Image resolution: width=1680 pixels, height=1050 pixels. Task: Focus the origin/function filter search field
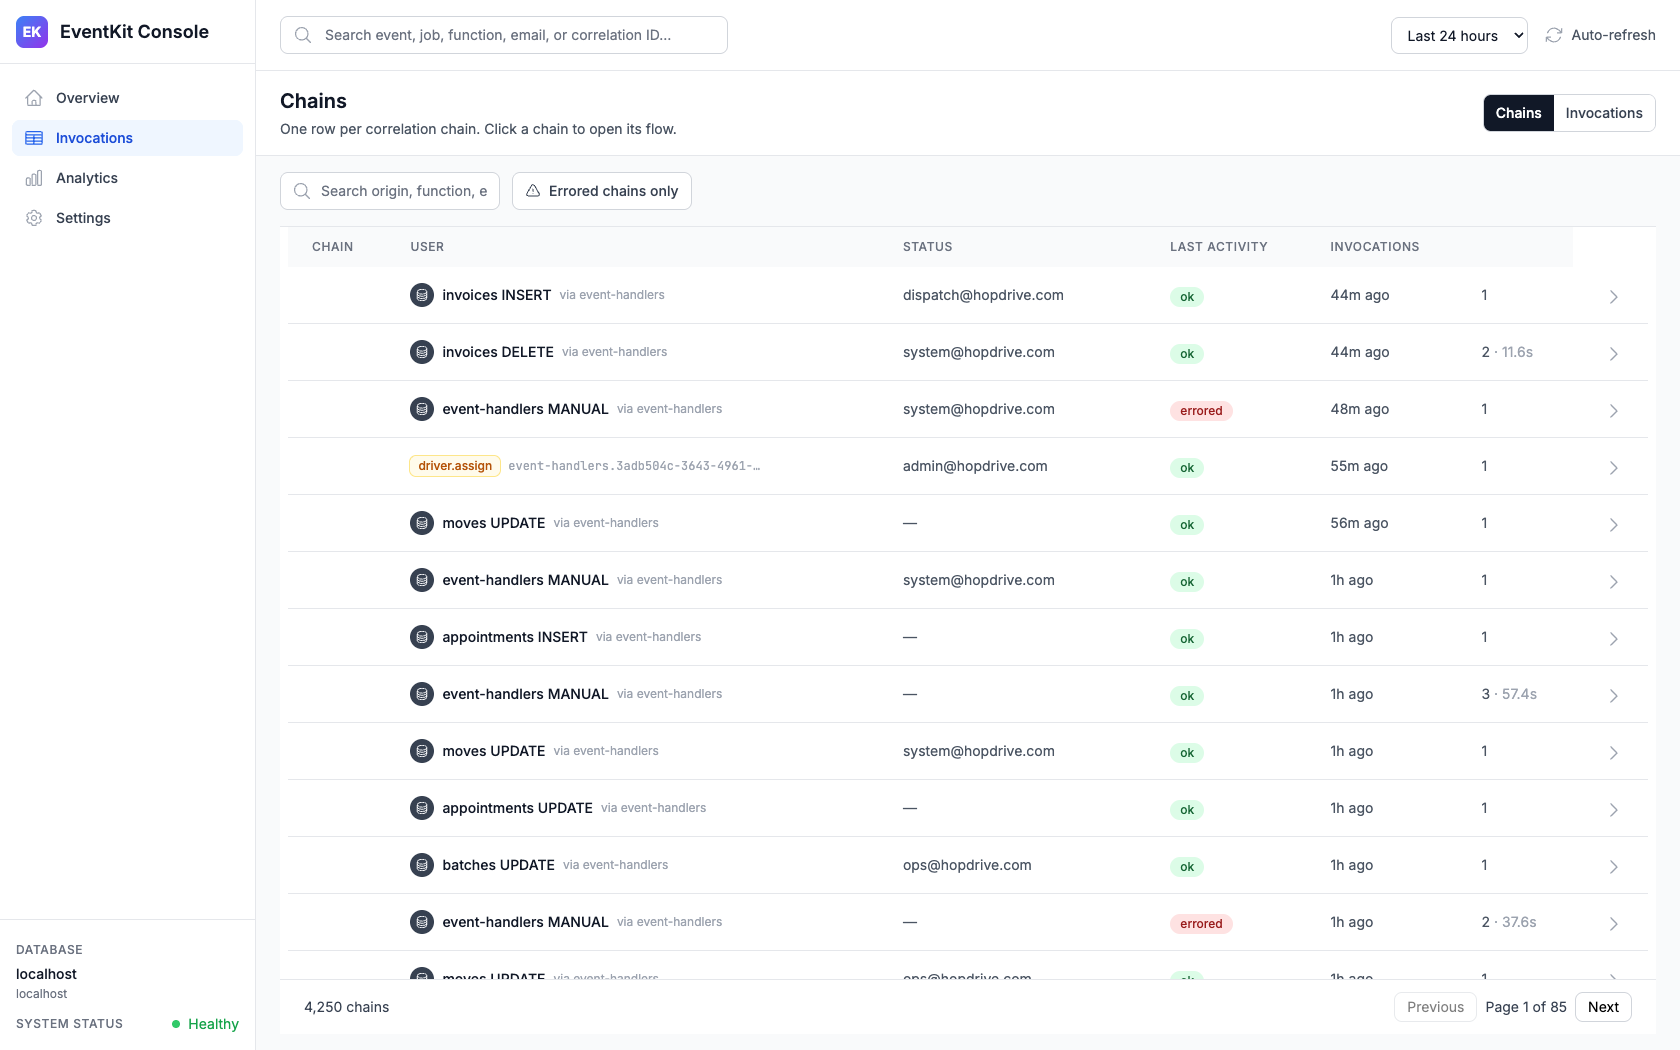click(x=390, y=191)
